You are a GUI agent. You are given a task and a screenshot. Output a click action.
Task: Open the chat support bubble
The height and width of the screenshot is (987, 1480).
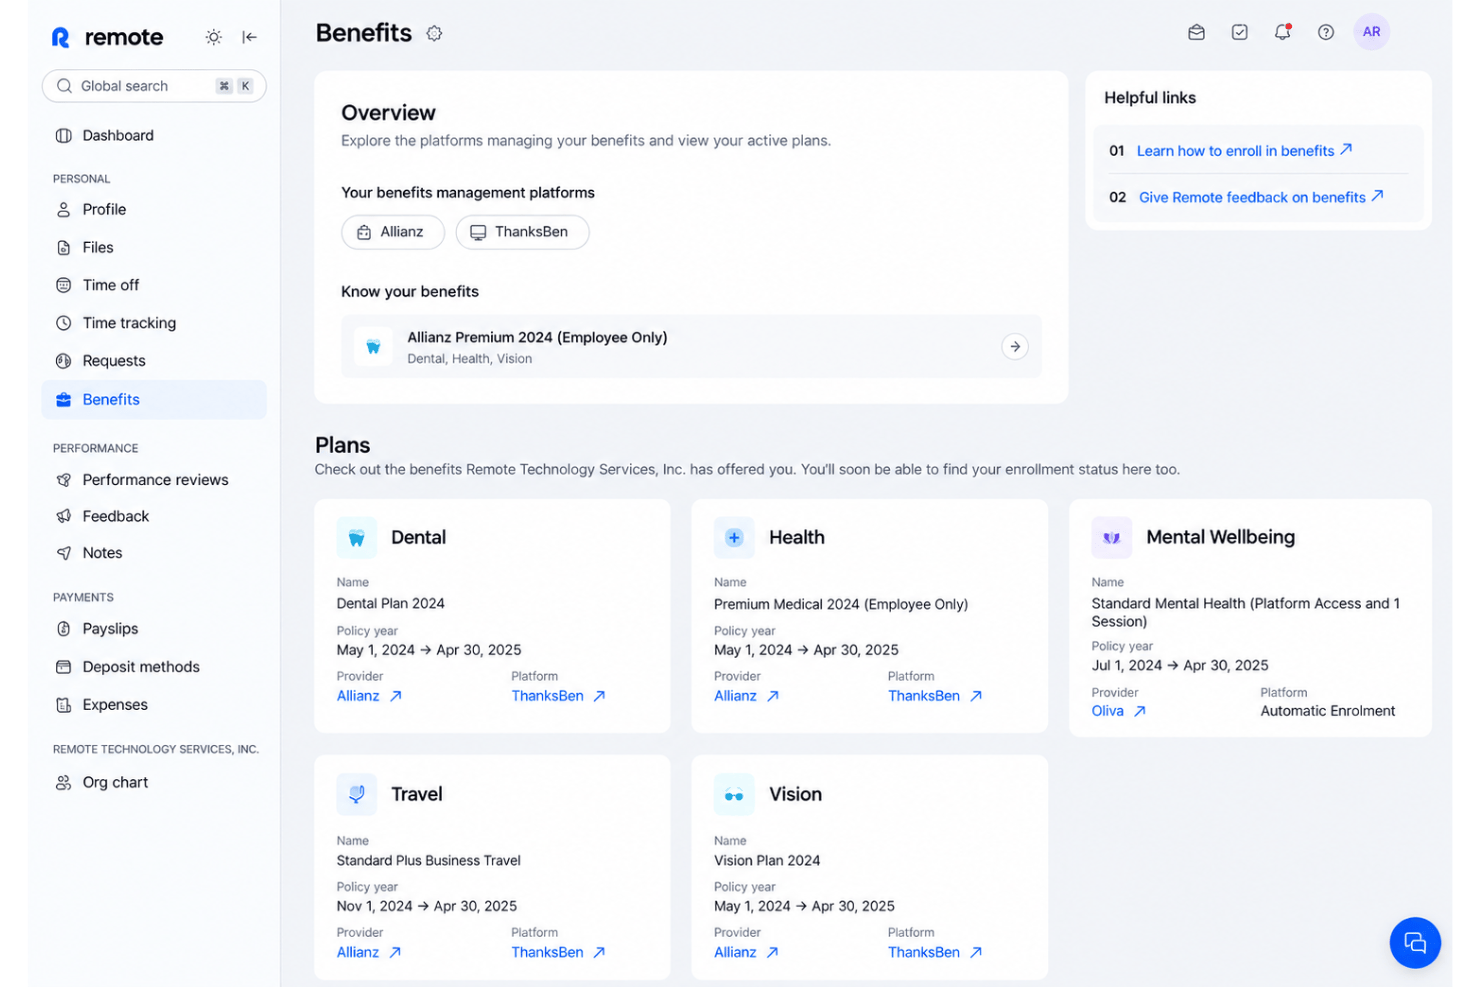[1415, 943]
